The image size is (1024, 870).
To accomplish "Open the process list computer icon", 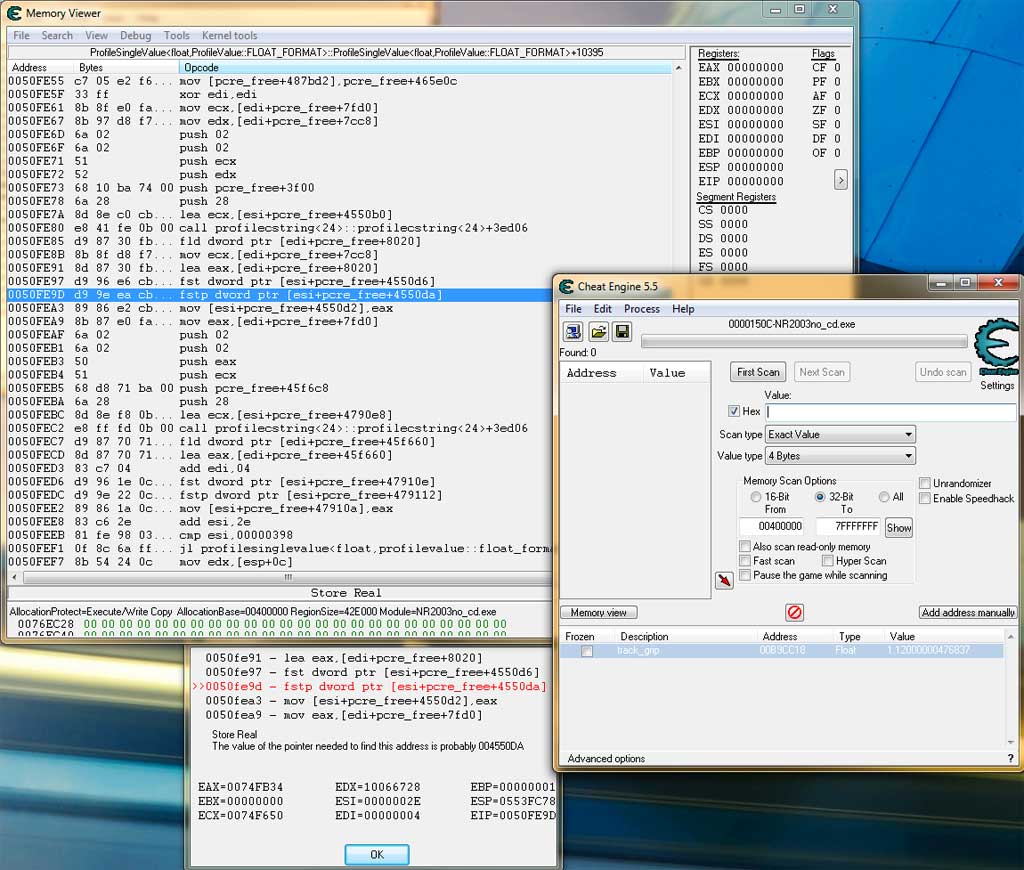I will pos(573,332).
